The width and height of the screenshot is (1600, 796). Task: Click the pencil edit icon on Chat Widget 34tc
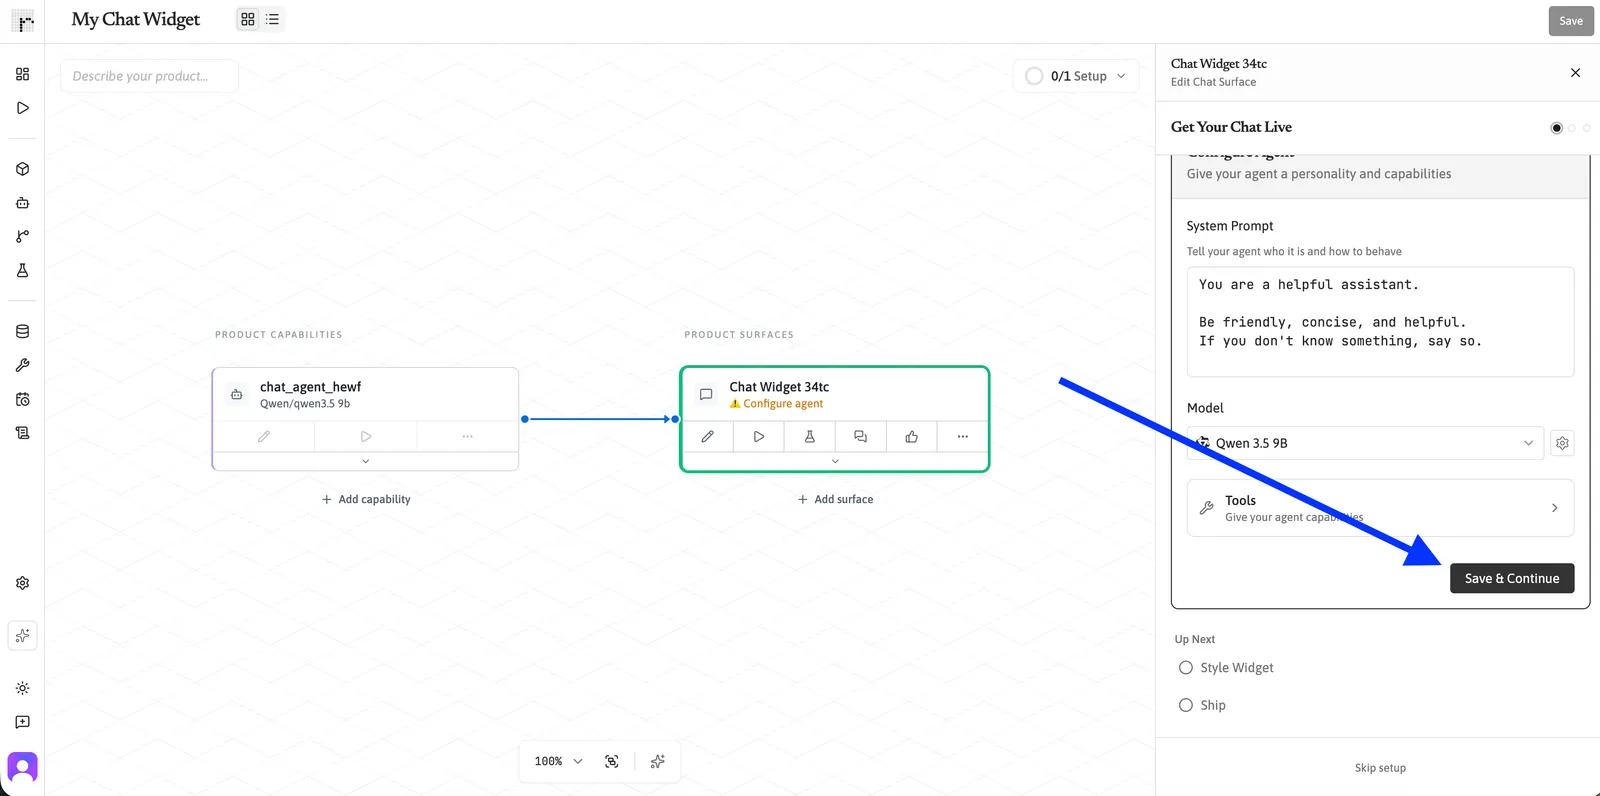click(707, 437)
